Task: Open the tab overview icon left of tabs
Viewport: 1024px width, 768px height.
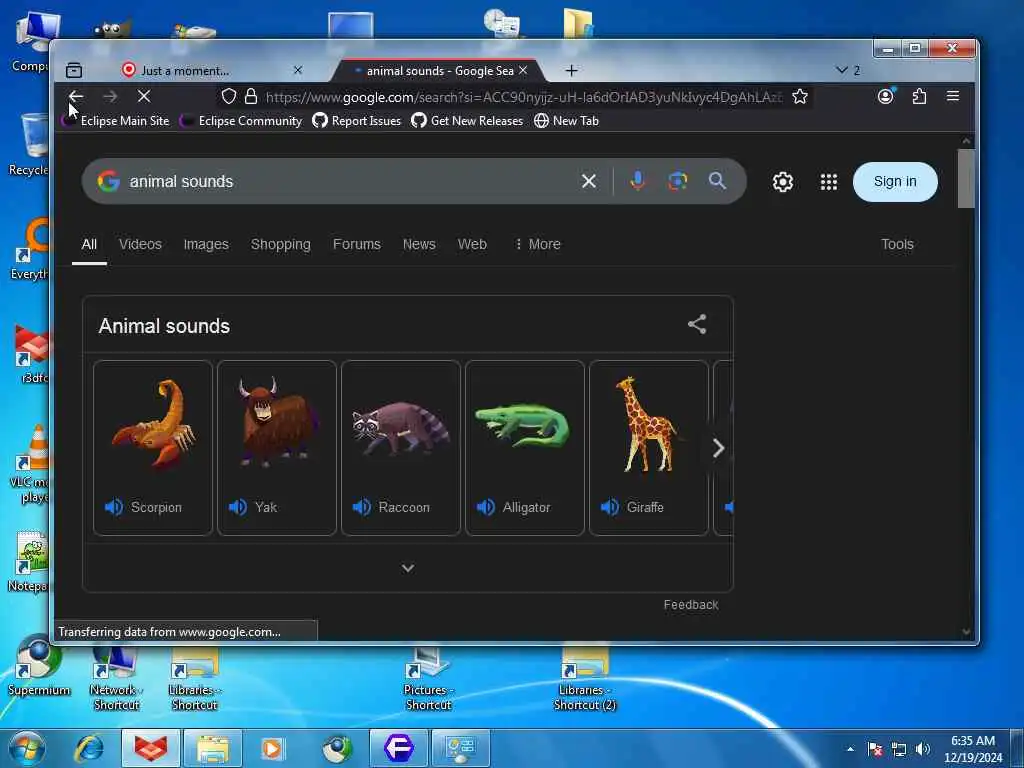Action: click(x=74, y=70)
